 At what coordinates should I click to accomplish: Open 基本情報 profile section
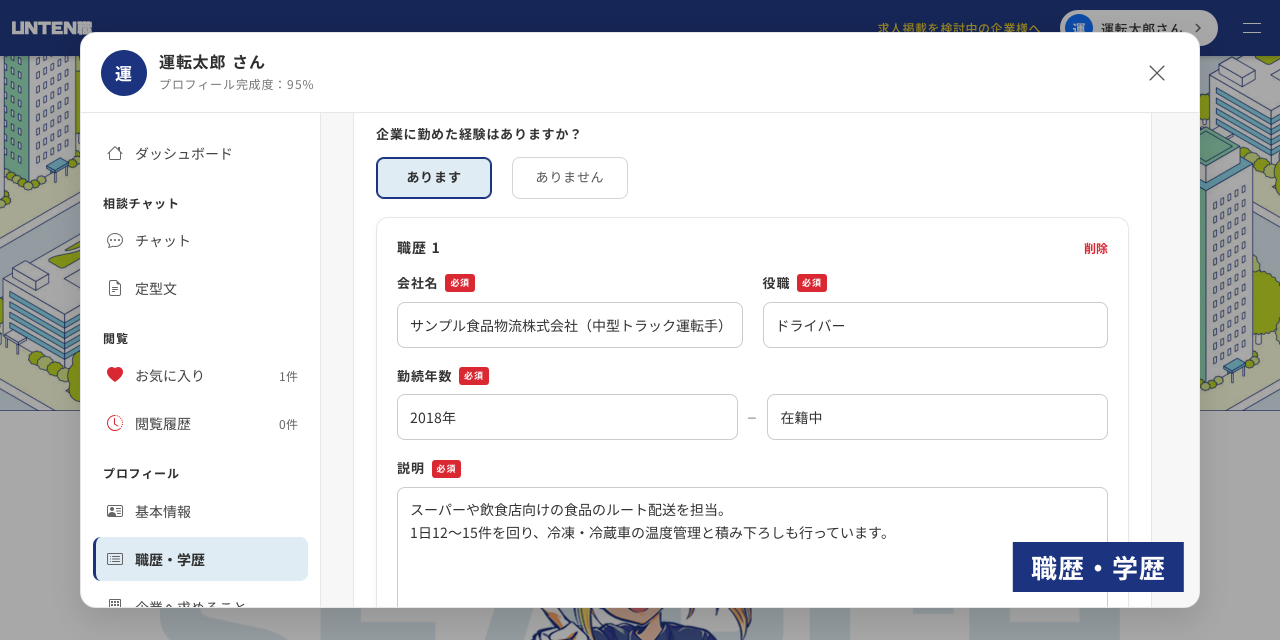coord(200,511)
